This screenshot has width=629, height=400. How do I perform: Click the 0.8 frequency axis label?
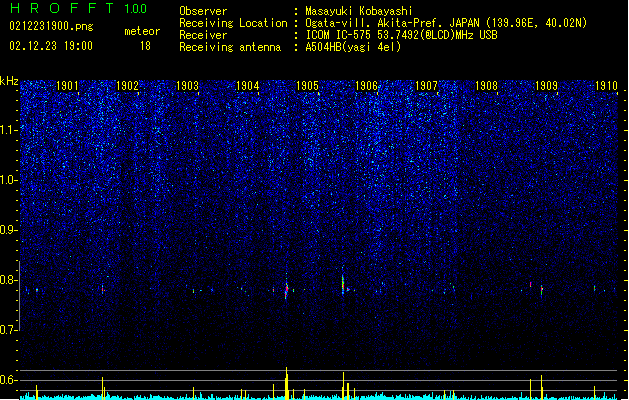(x=8, y=280)
